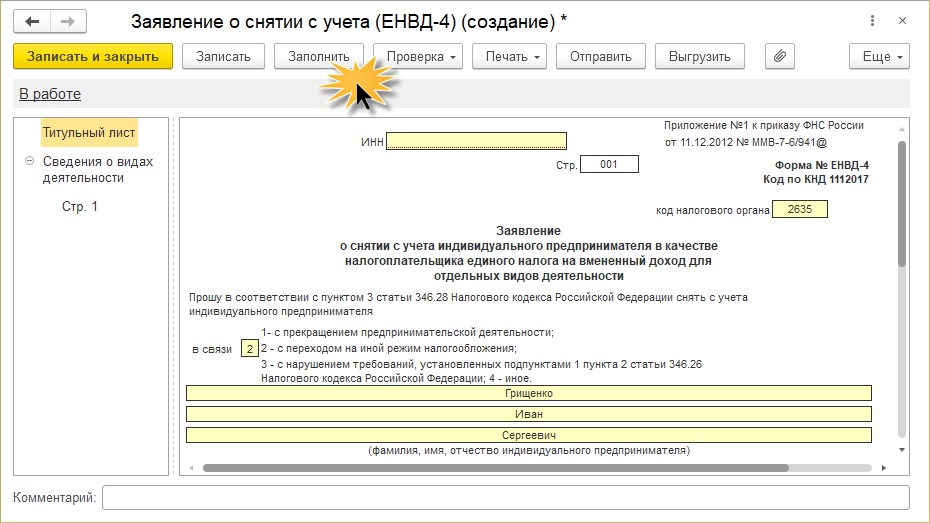
Task: Select Титульный лист section
Action: (89, 133)
